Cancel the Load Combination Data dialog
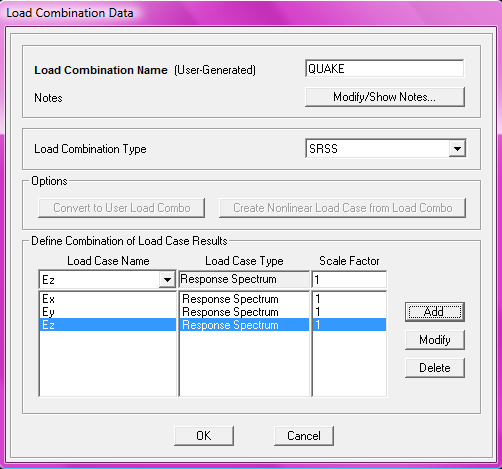This screenshot has height=469, width=502. (x=304, y=436)
